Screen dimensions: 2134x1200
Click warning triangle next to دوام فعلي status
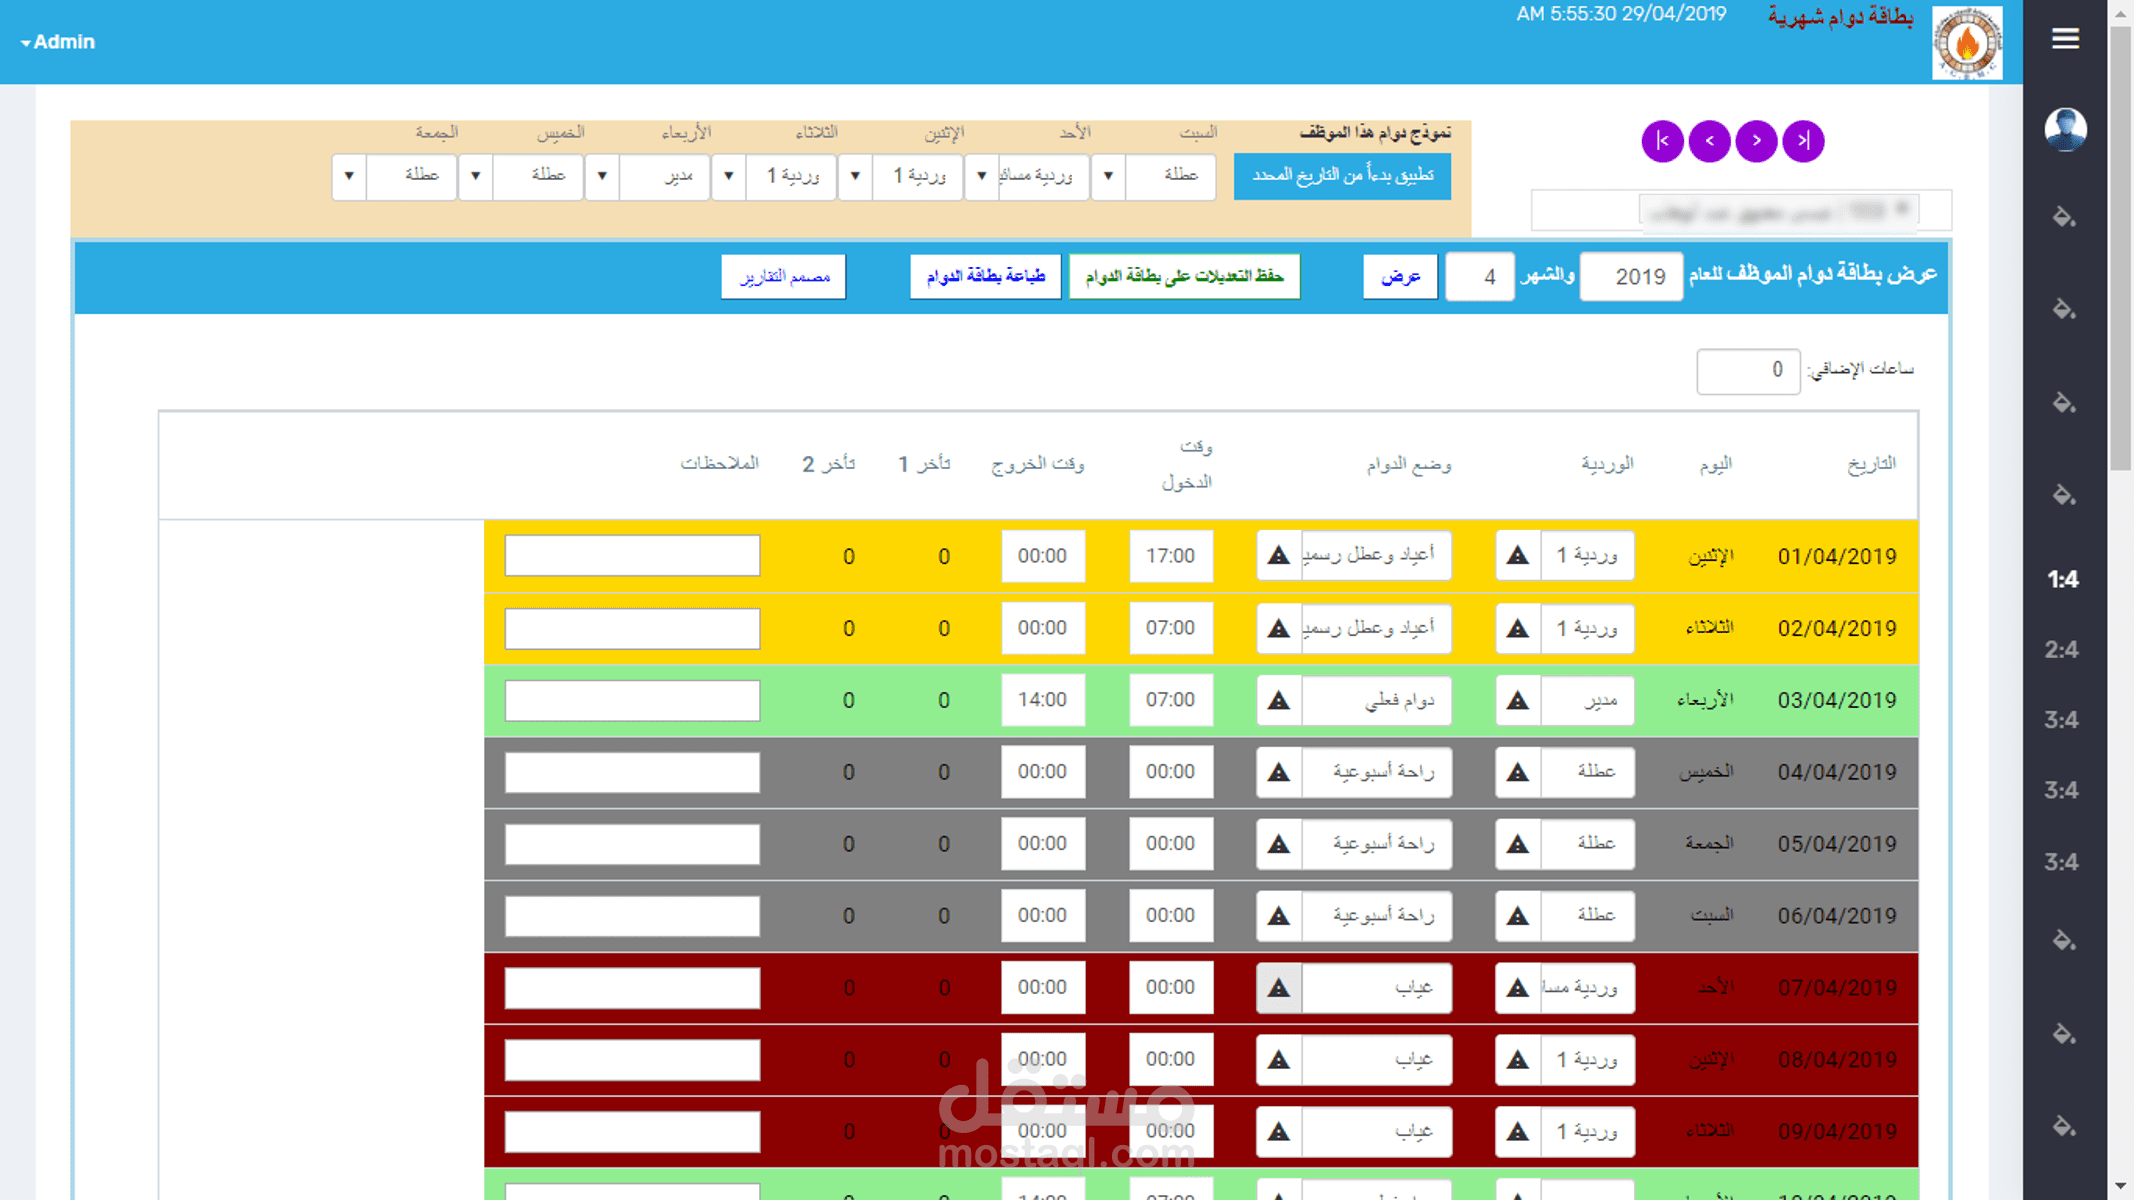pyautogui.click(x=1278, y=700)
